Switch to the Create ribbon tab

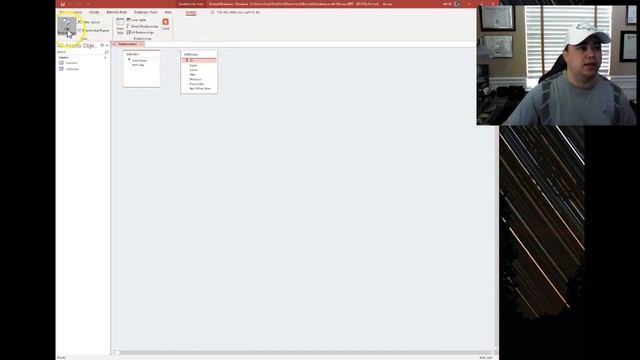tap(94, 12)
